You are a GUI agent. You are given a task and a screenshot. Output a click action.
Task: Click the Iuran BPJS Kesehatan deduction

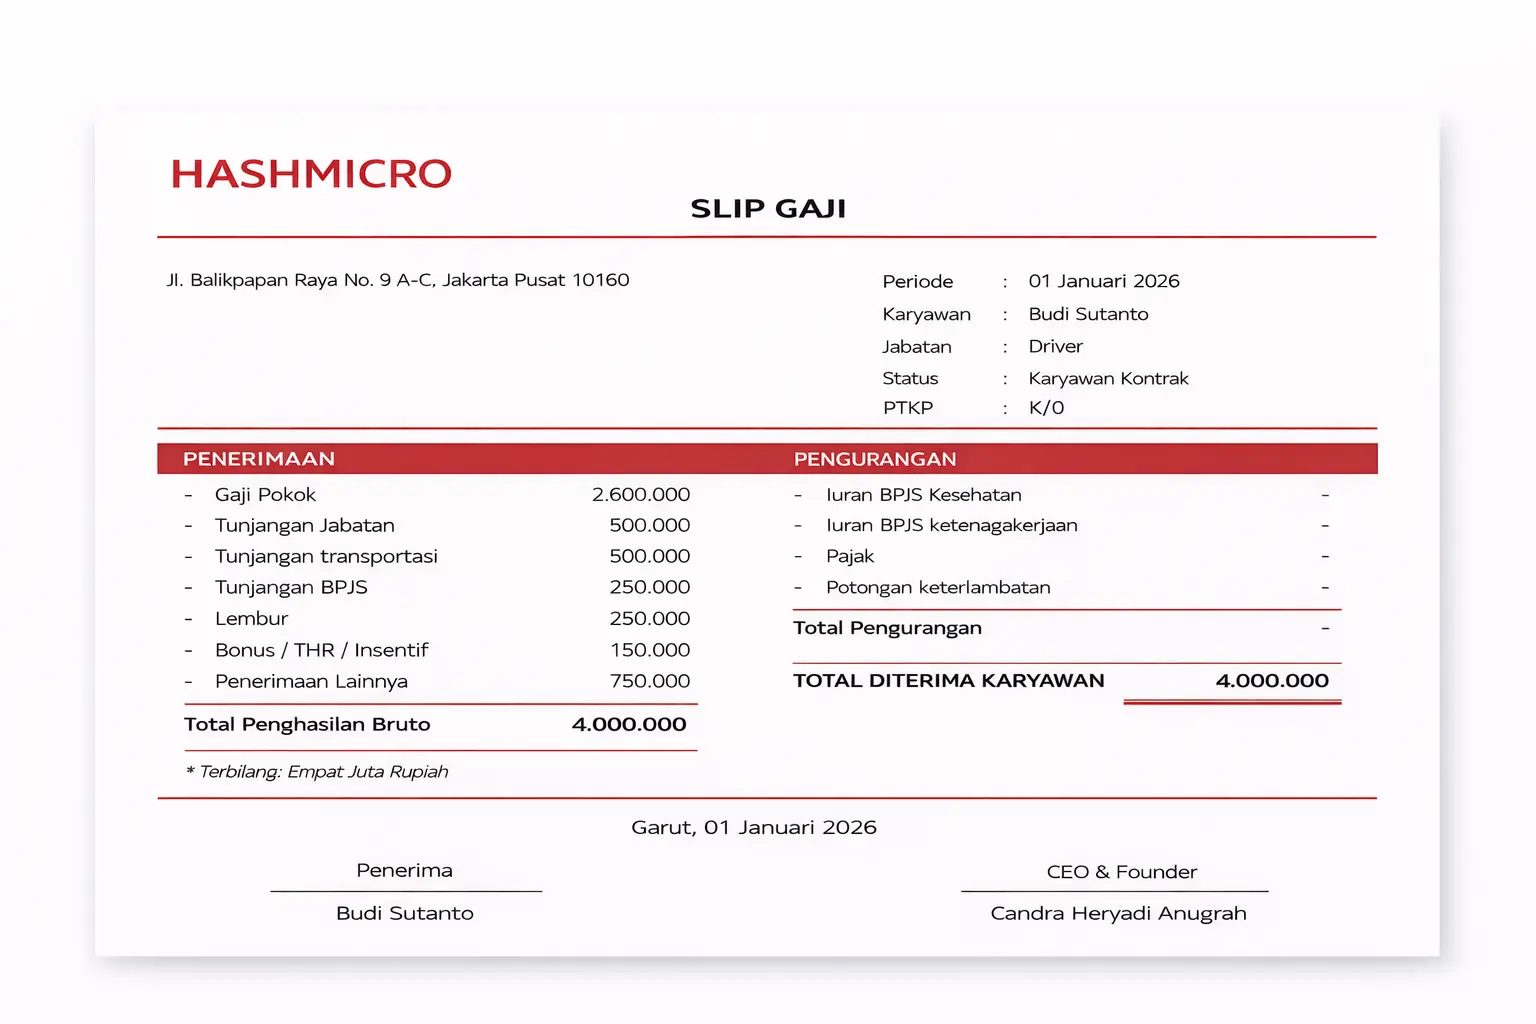(x=924, y=494)
